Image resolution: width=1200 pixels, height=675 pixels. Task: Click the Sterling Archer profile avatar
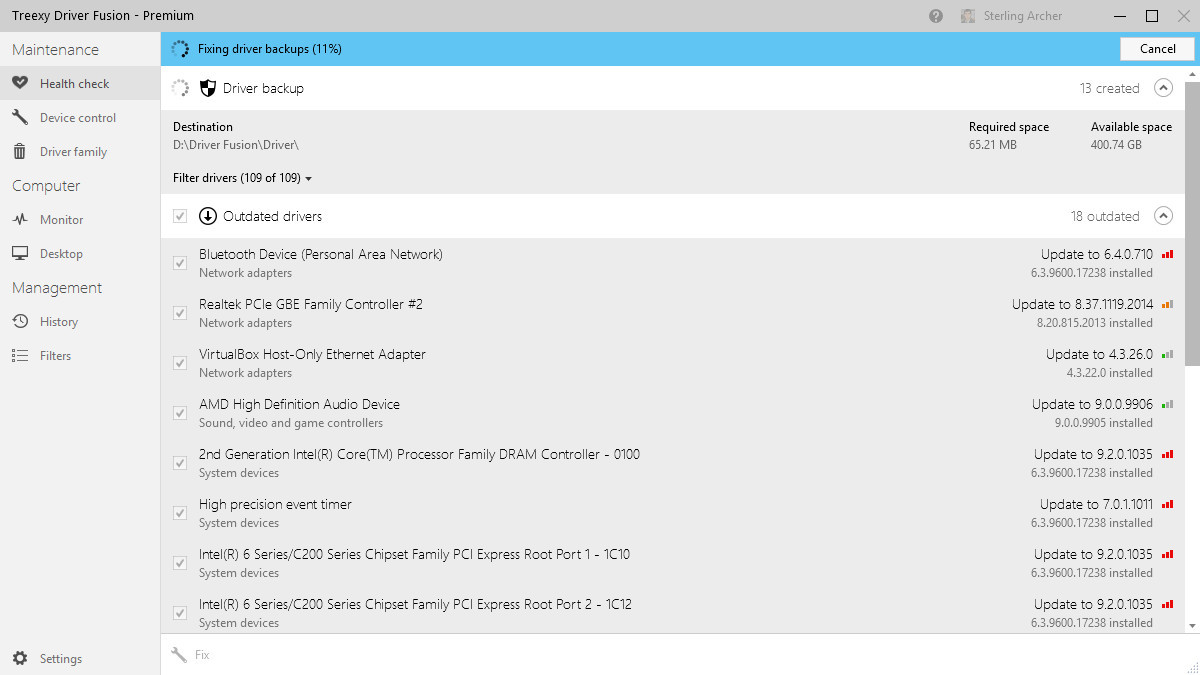pos(968,16)
